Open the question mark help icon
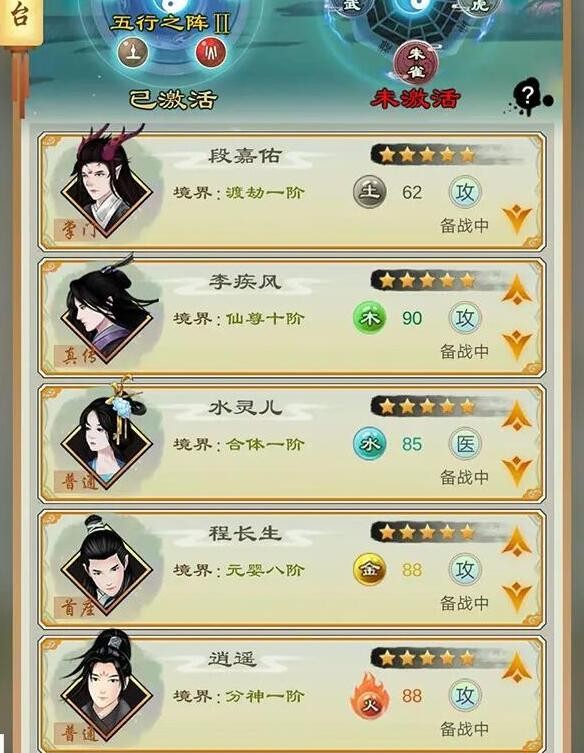 [x=528, y=99]
